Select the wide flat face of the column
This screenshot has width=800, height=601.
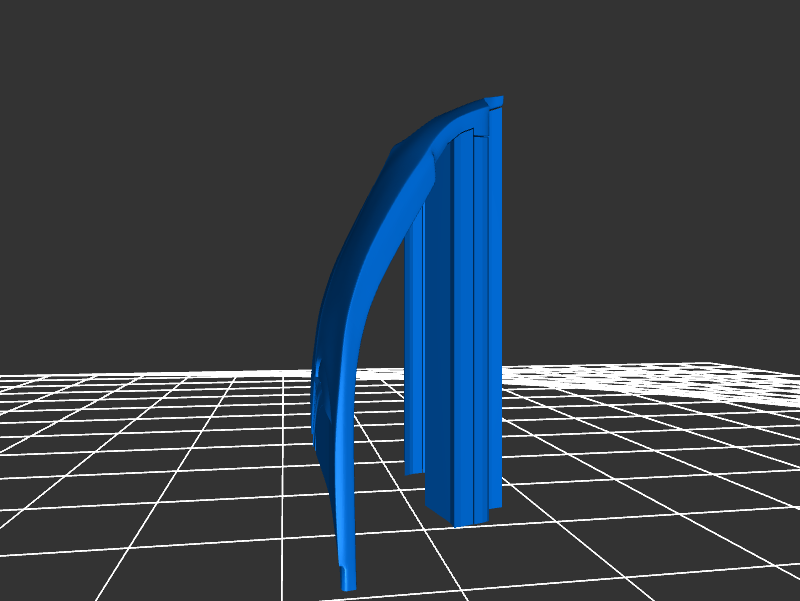(440, 330)
